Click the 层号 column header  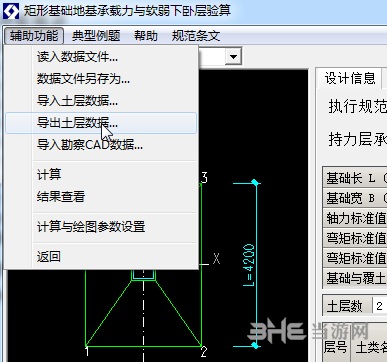tap(335, 347)
